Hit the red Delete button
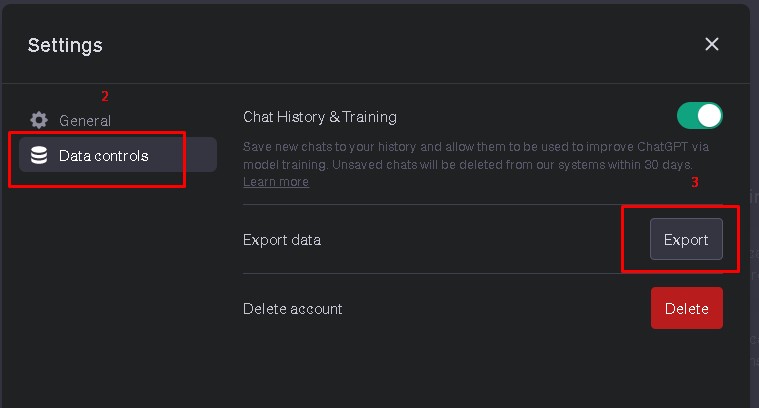 pos(686,308)
